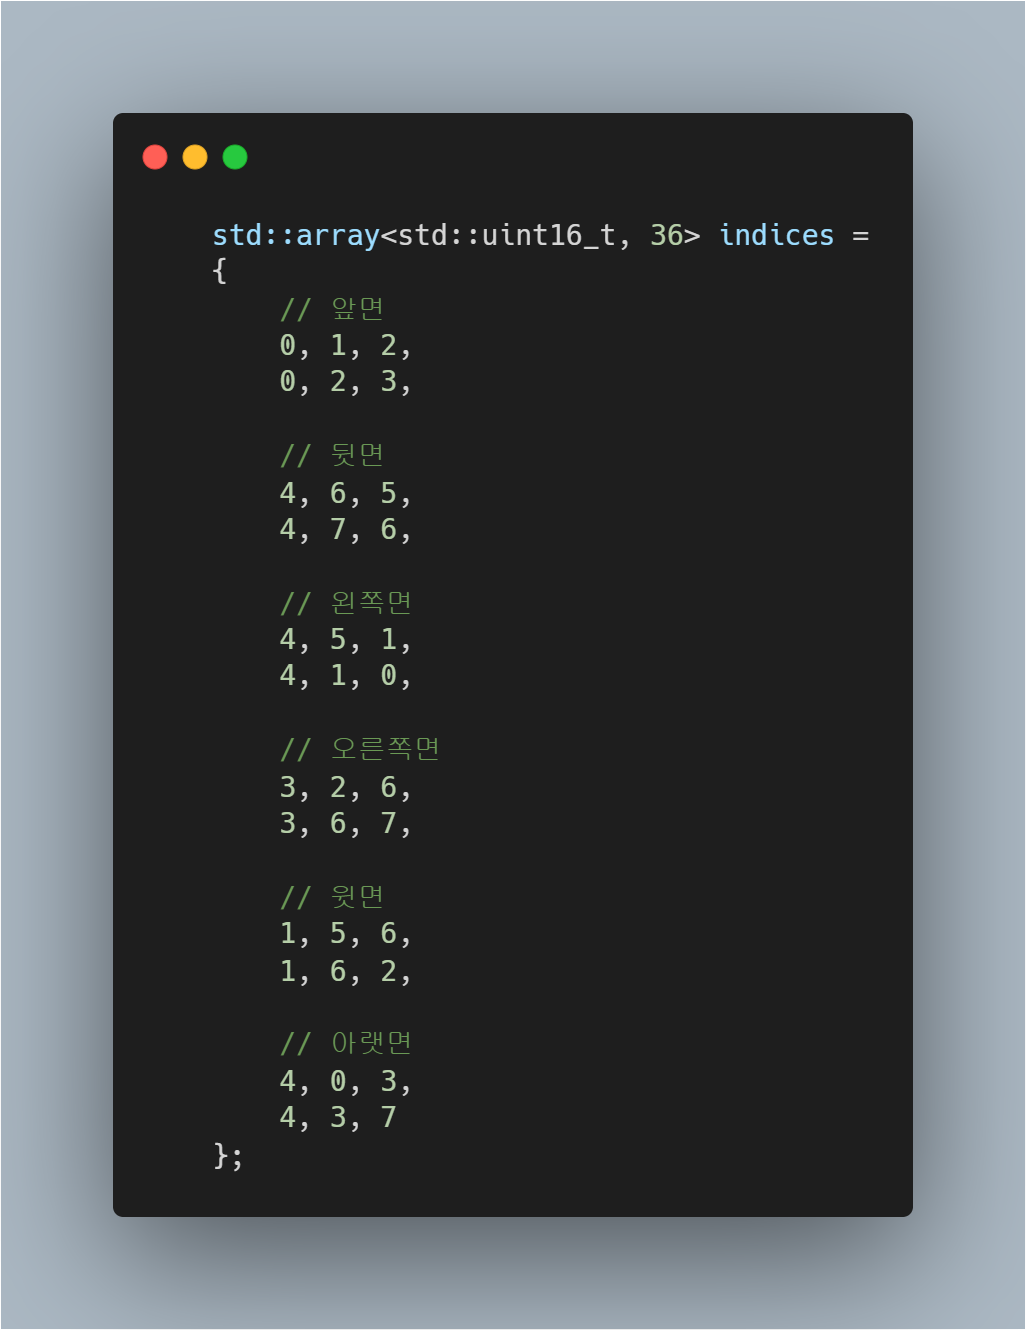Viewport: 1026px width, 1330px height.
Task: Click the closing brace with semicolon
Action: pos(228,1156)
